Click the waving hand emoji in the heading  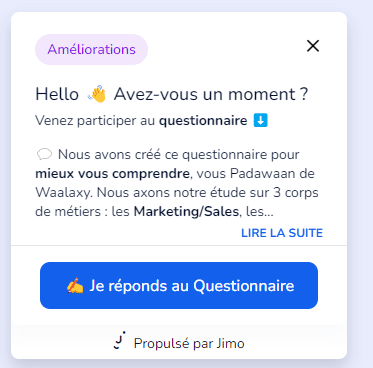(97, 94)
